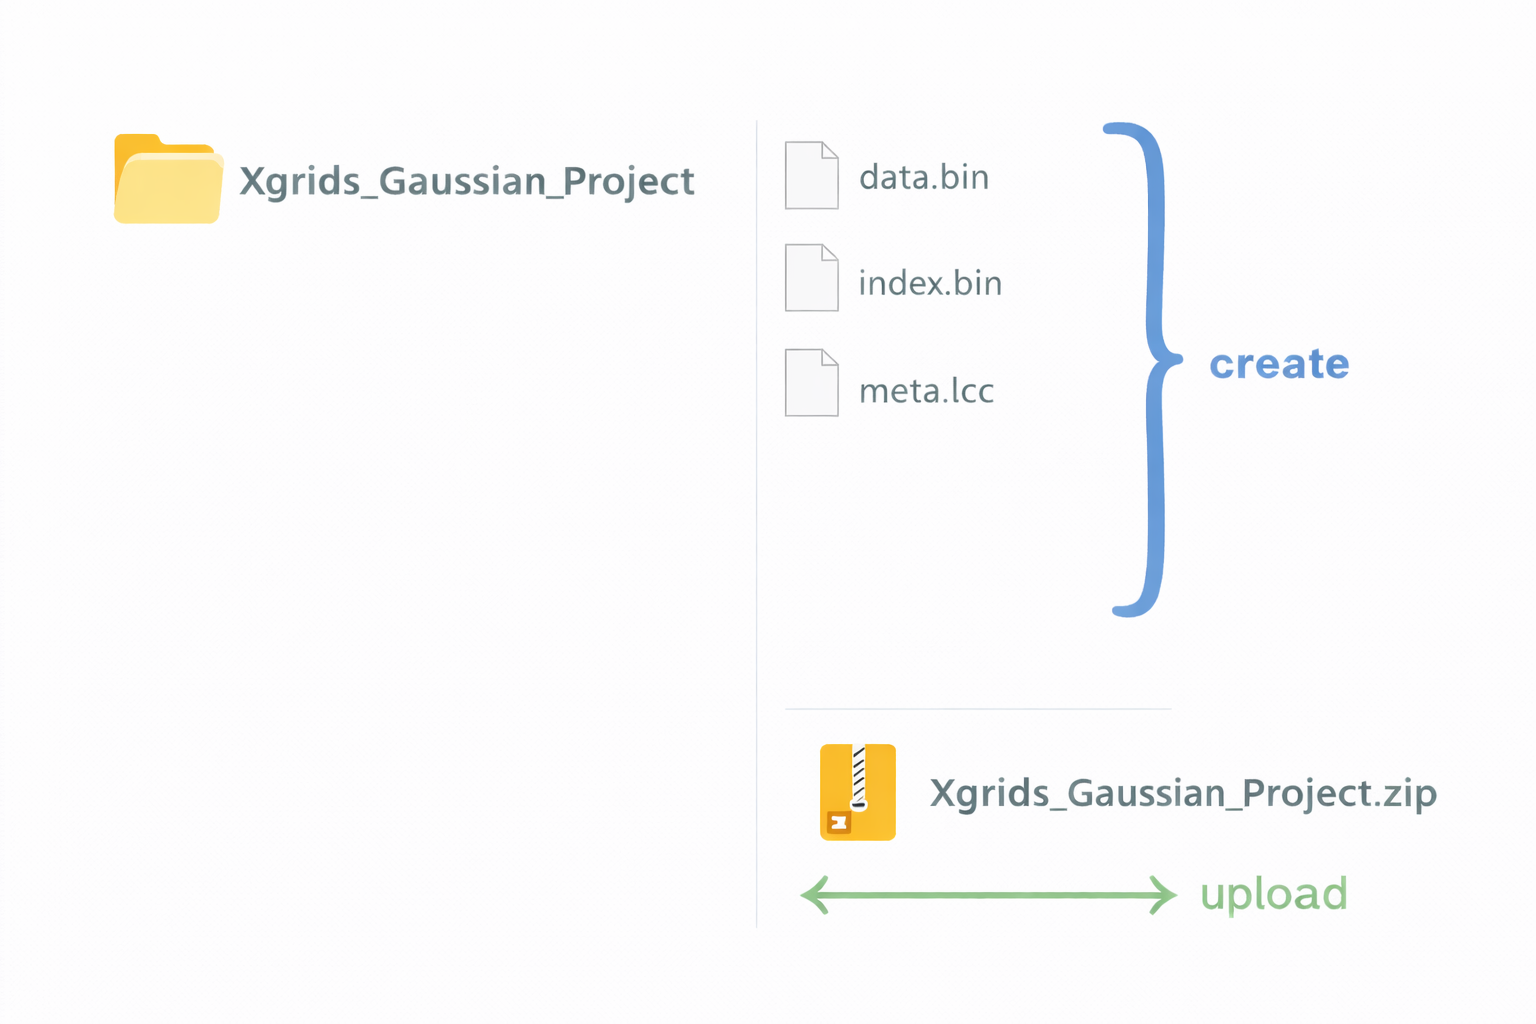Click the left arrowhead of the green arrow
The width and height of the screenshot is (1536, 1024).
815,895
